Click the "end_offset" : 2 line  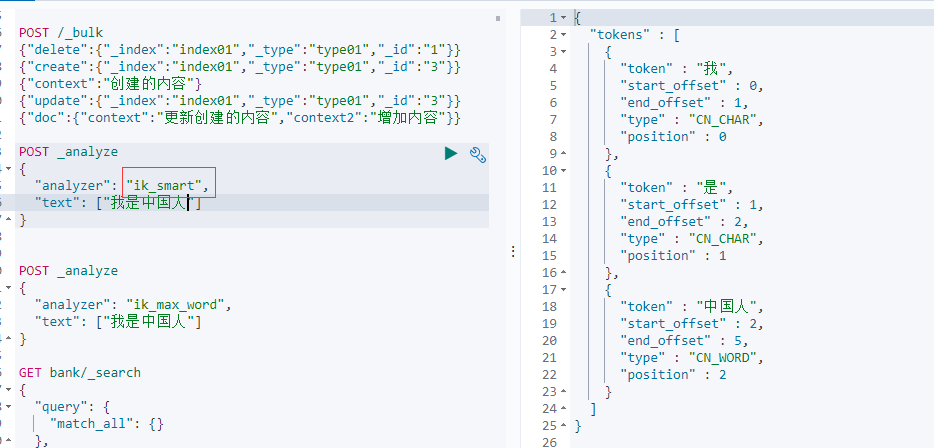684,221
